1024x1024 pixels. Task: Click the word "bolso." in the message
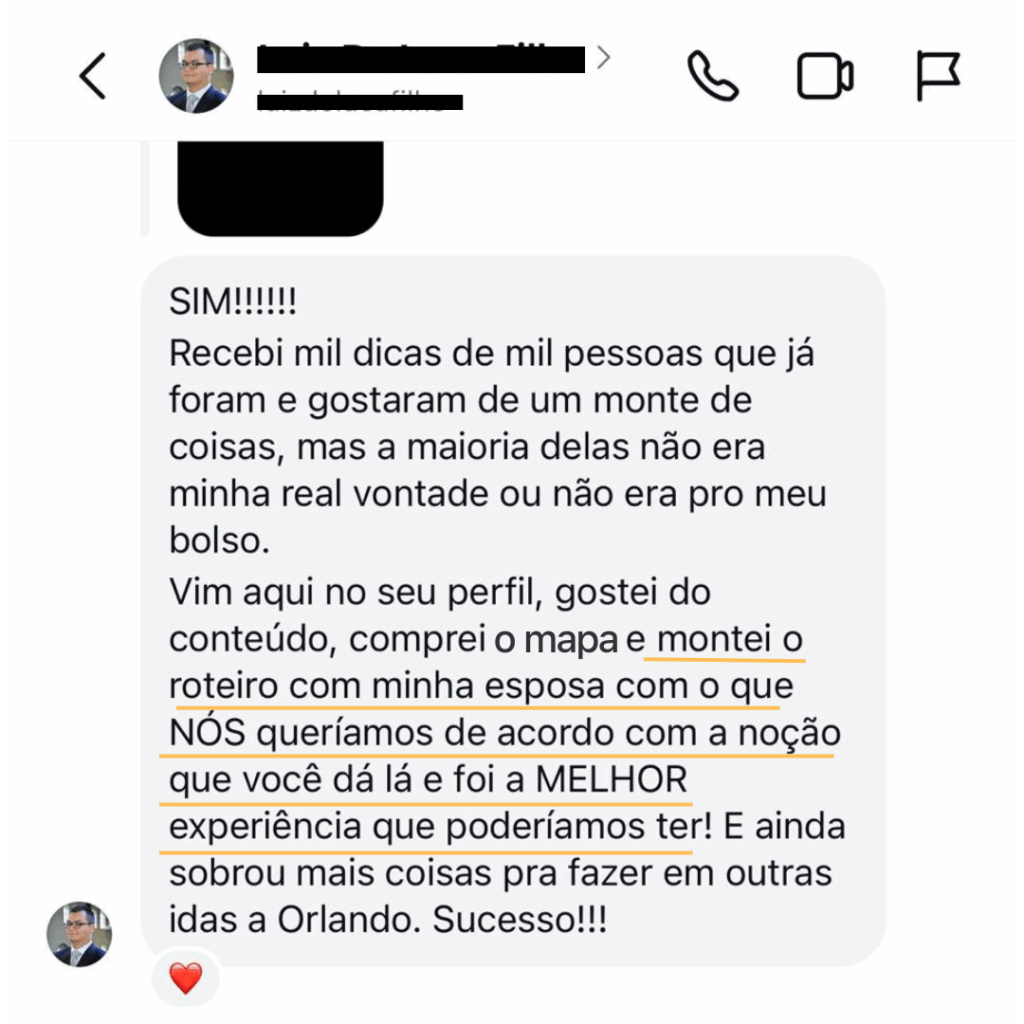(x=219, y=540)
